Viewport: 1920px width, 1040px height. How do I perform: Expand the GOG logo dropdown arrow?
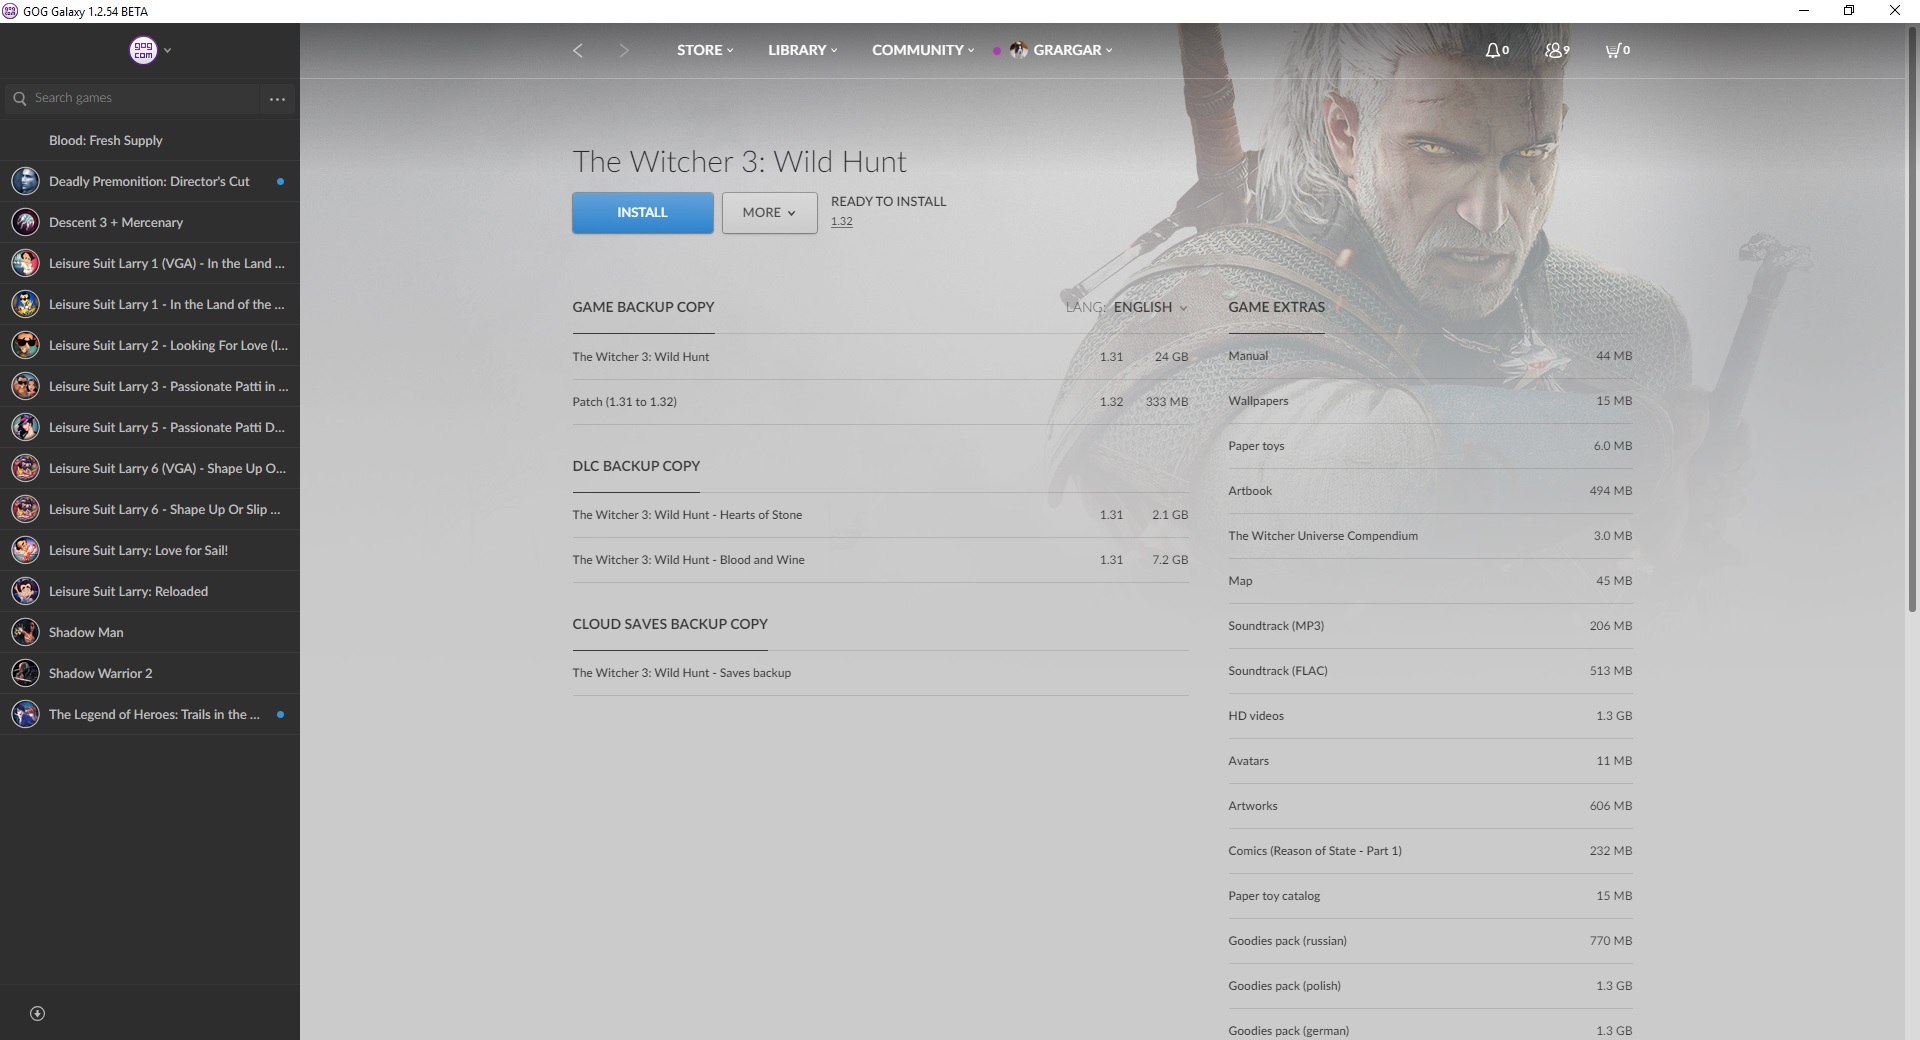167,50
